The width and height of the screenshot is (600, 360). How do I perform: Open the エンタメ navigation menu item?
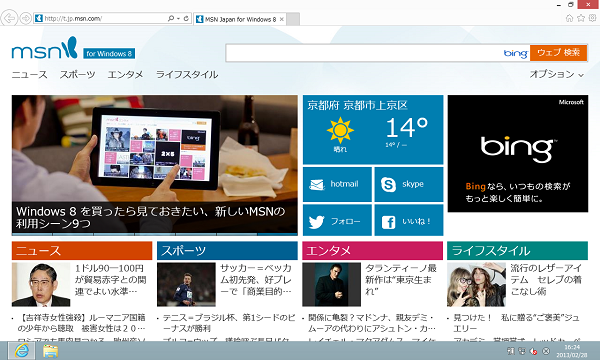click(125, 75)
